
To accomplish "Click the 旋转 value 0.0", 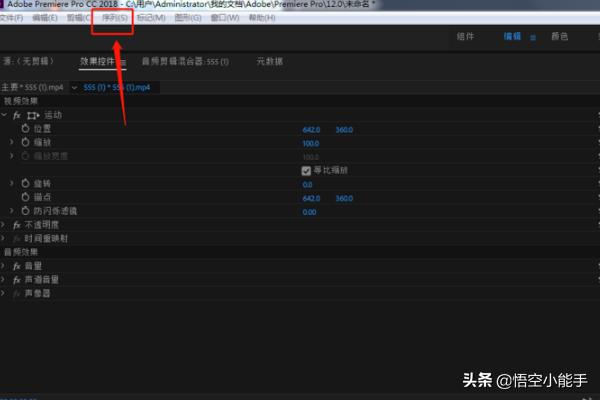I will coord(307,184).
